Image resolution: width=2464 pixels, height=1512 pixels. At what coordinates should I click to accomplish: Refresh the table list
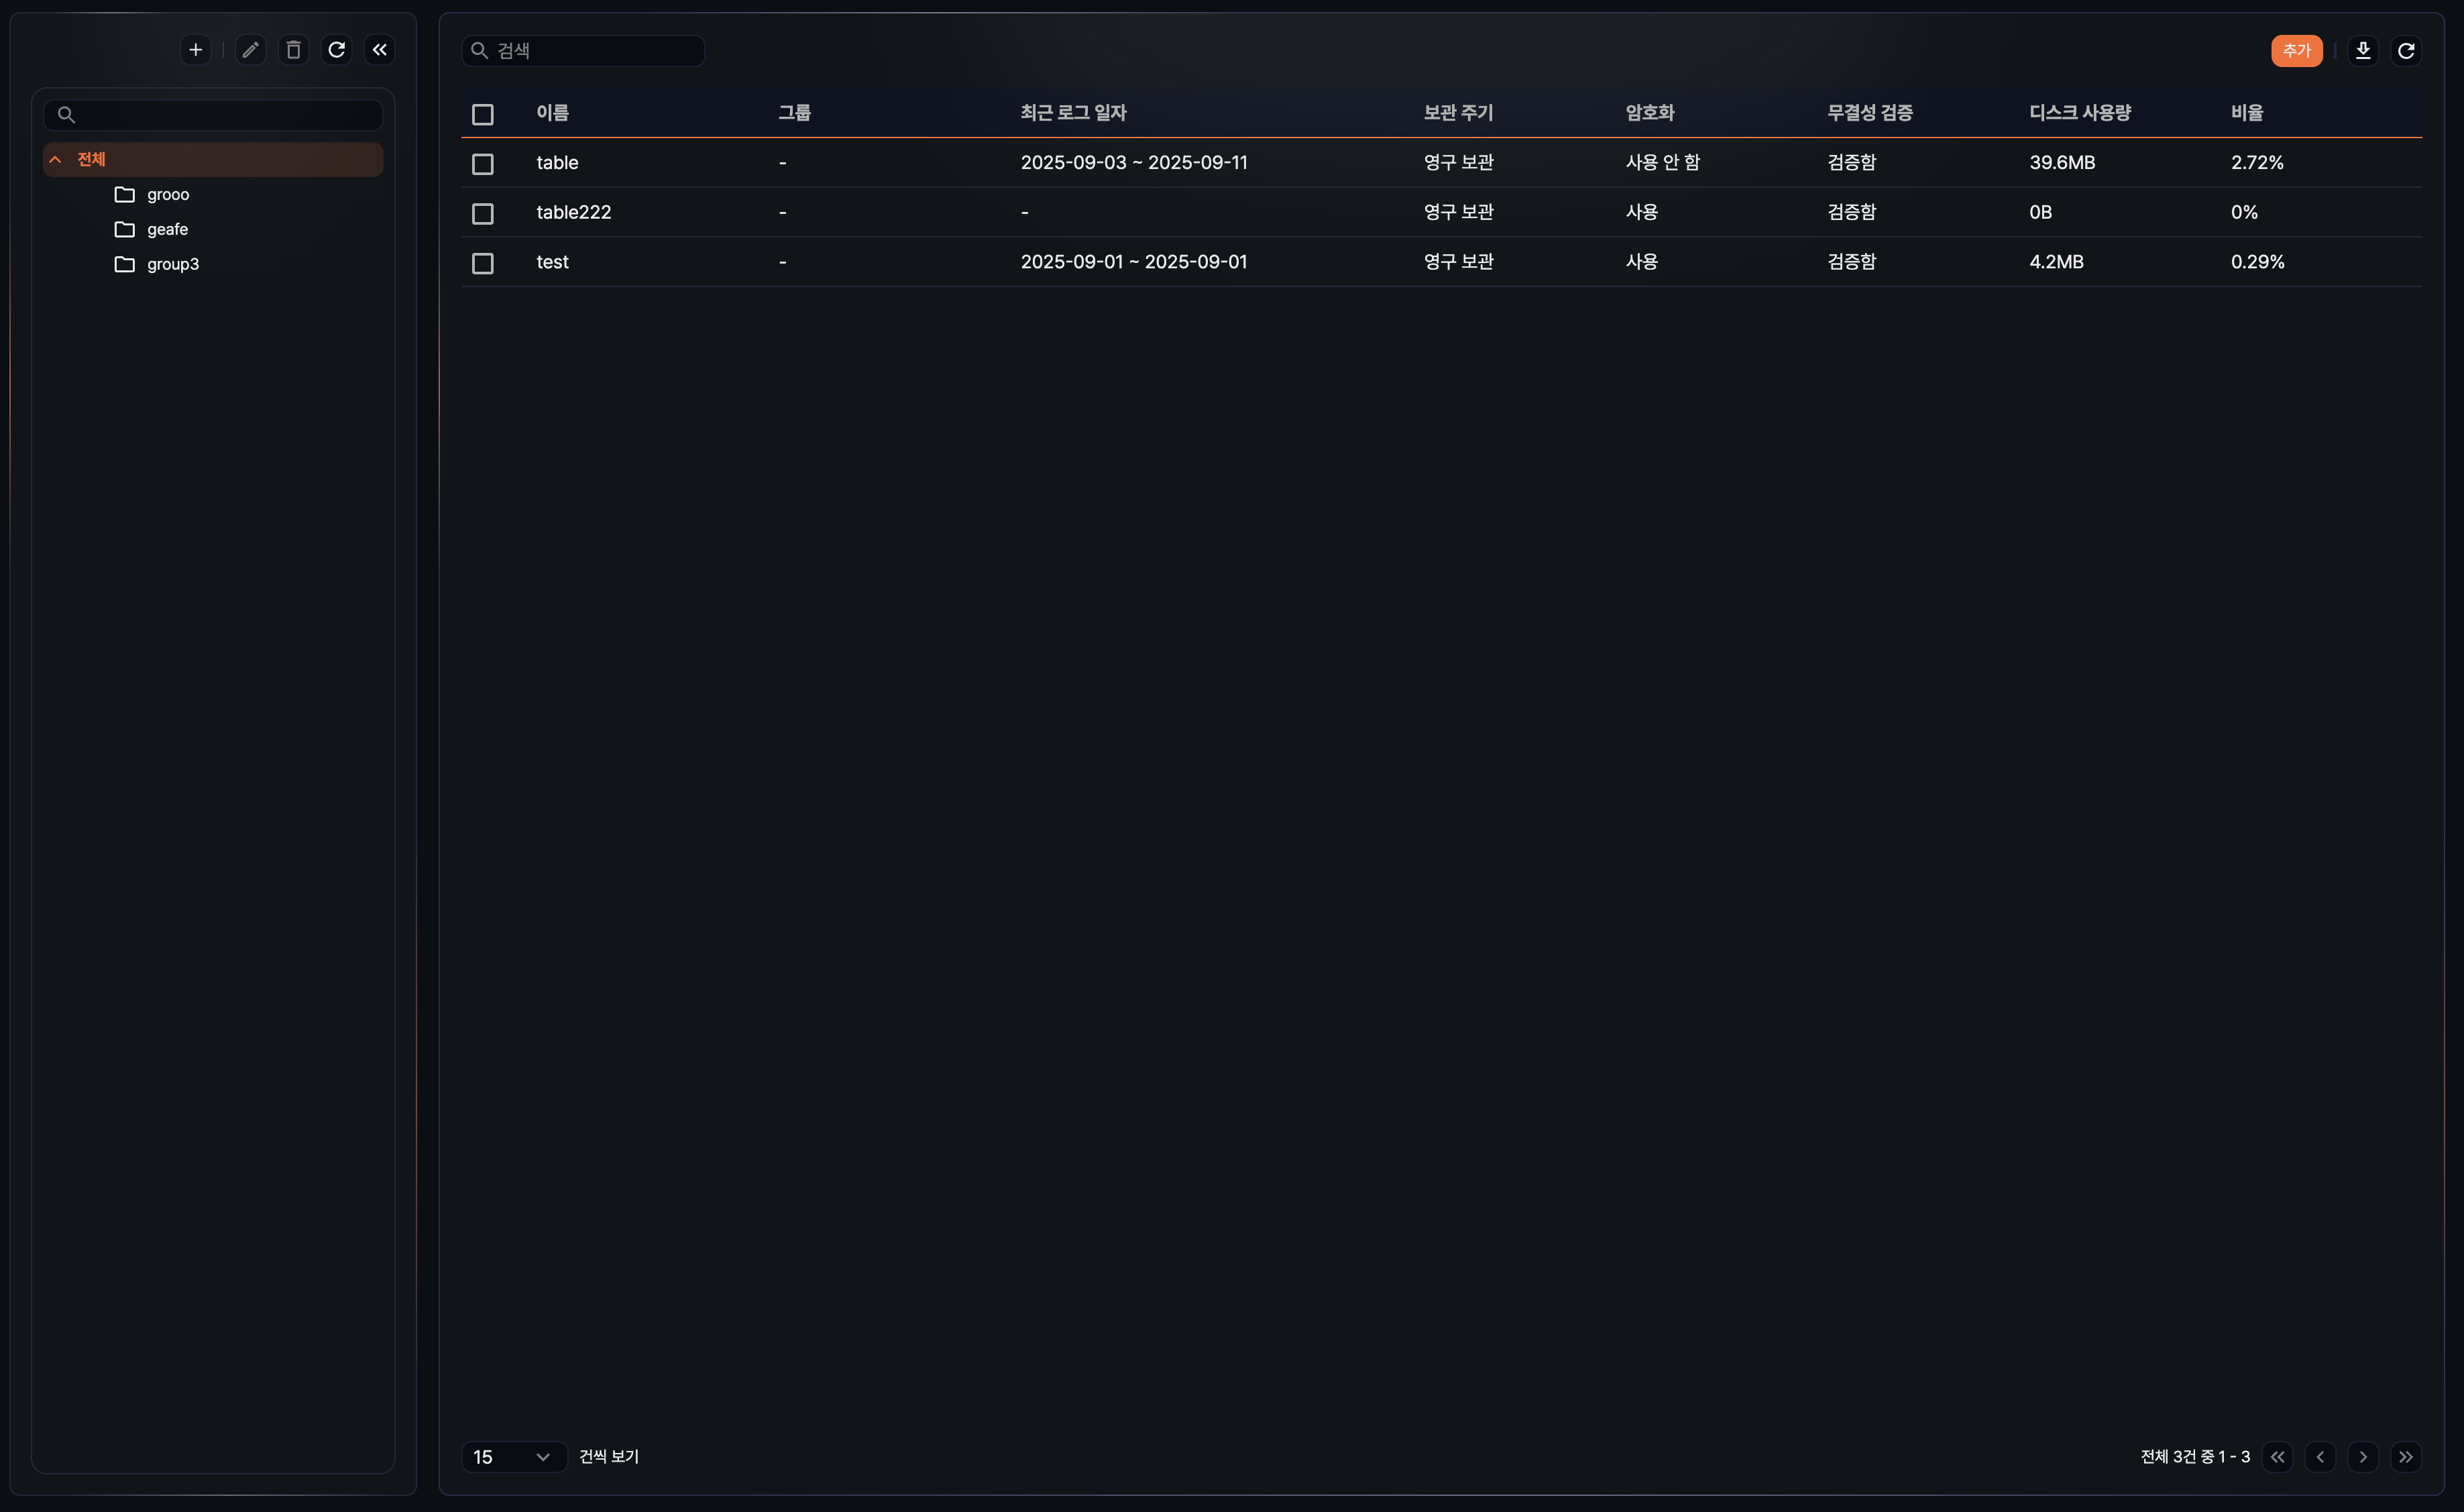(x=2406, y=51)
